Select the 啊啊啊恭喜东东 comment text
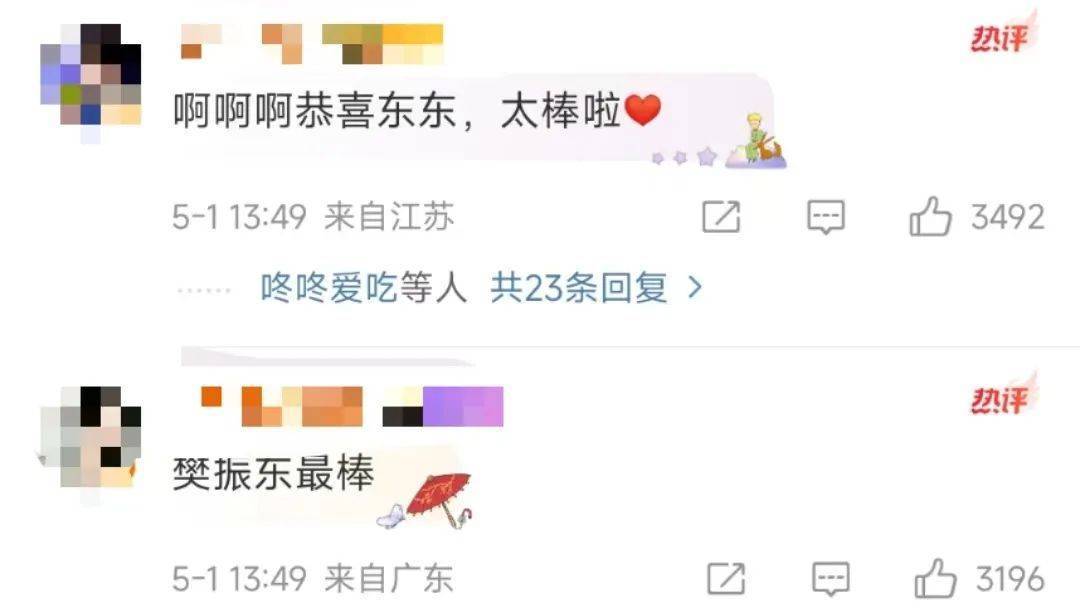The width and height of the screenshot is (1080, 614). 417,110
